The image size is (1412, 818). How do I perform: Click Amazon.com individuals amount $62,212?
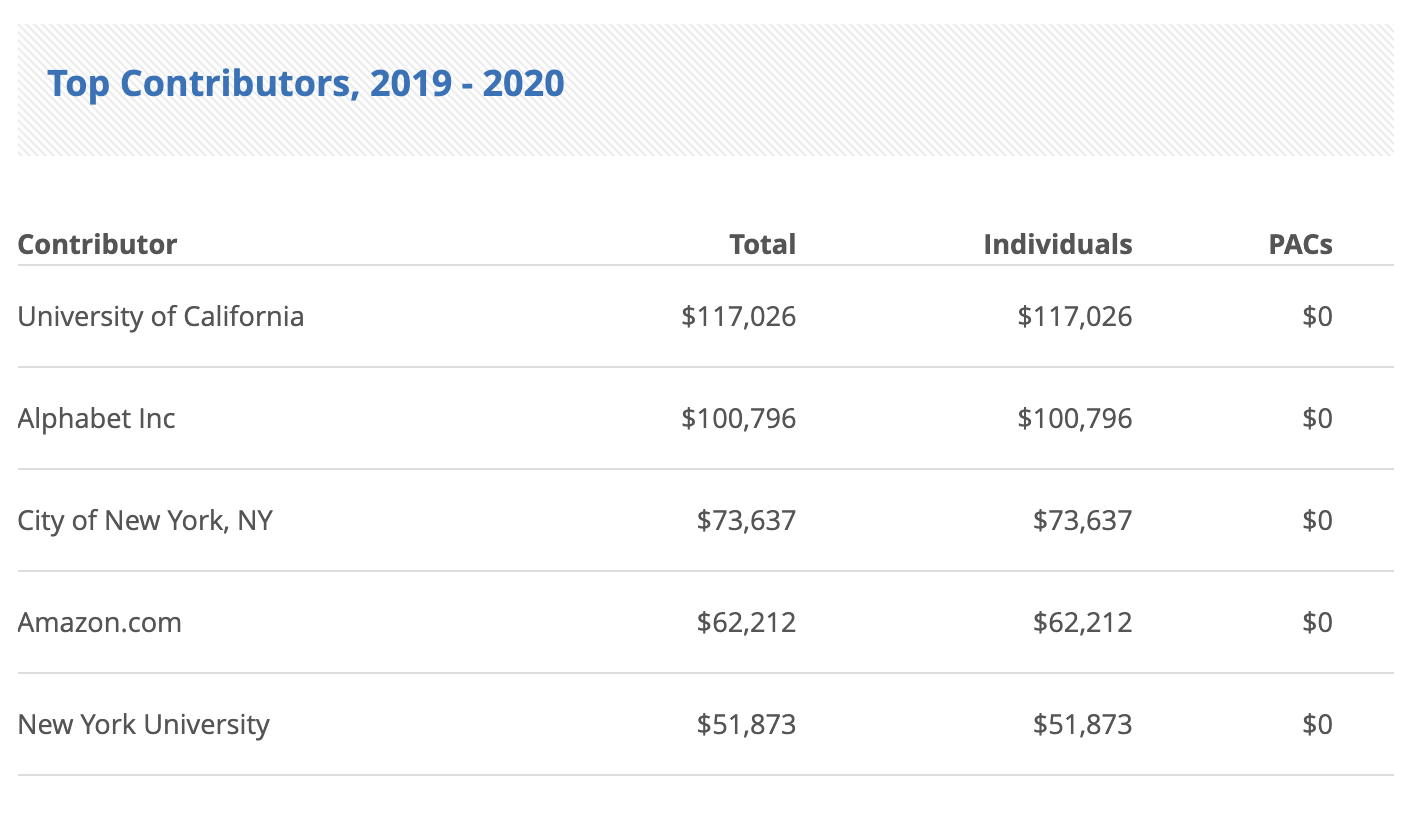[x=1082, y=622]
